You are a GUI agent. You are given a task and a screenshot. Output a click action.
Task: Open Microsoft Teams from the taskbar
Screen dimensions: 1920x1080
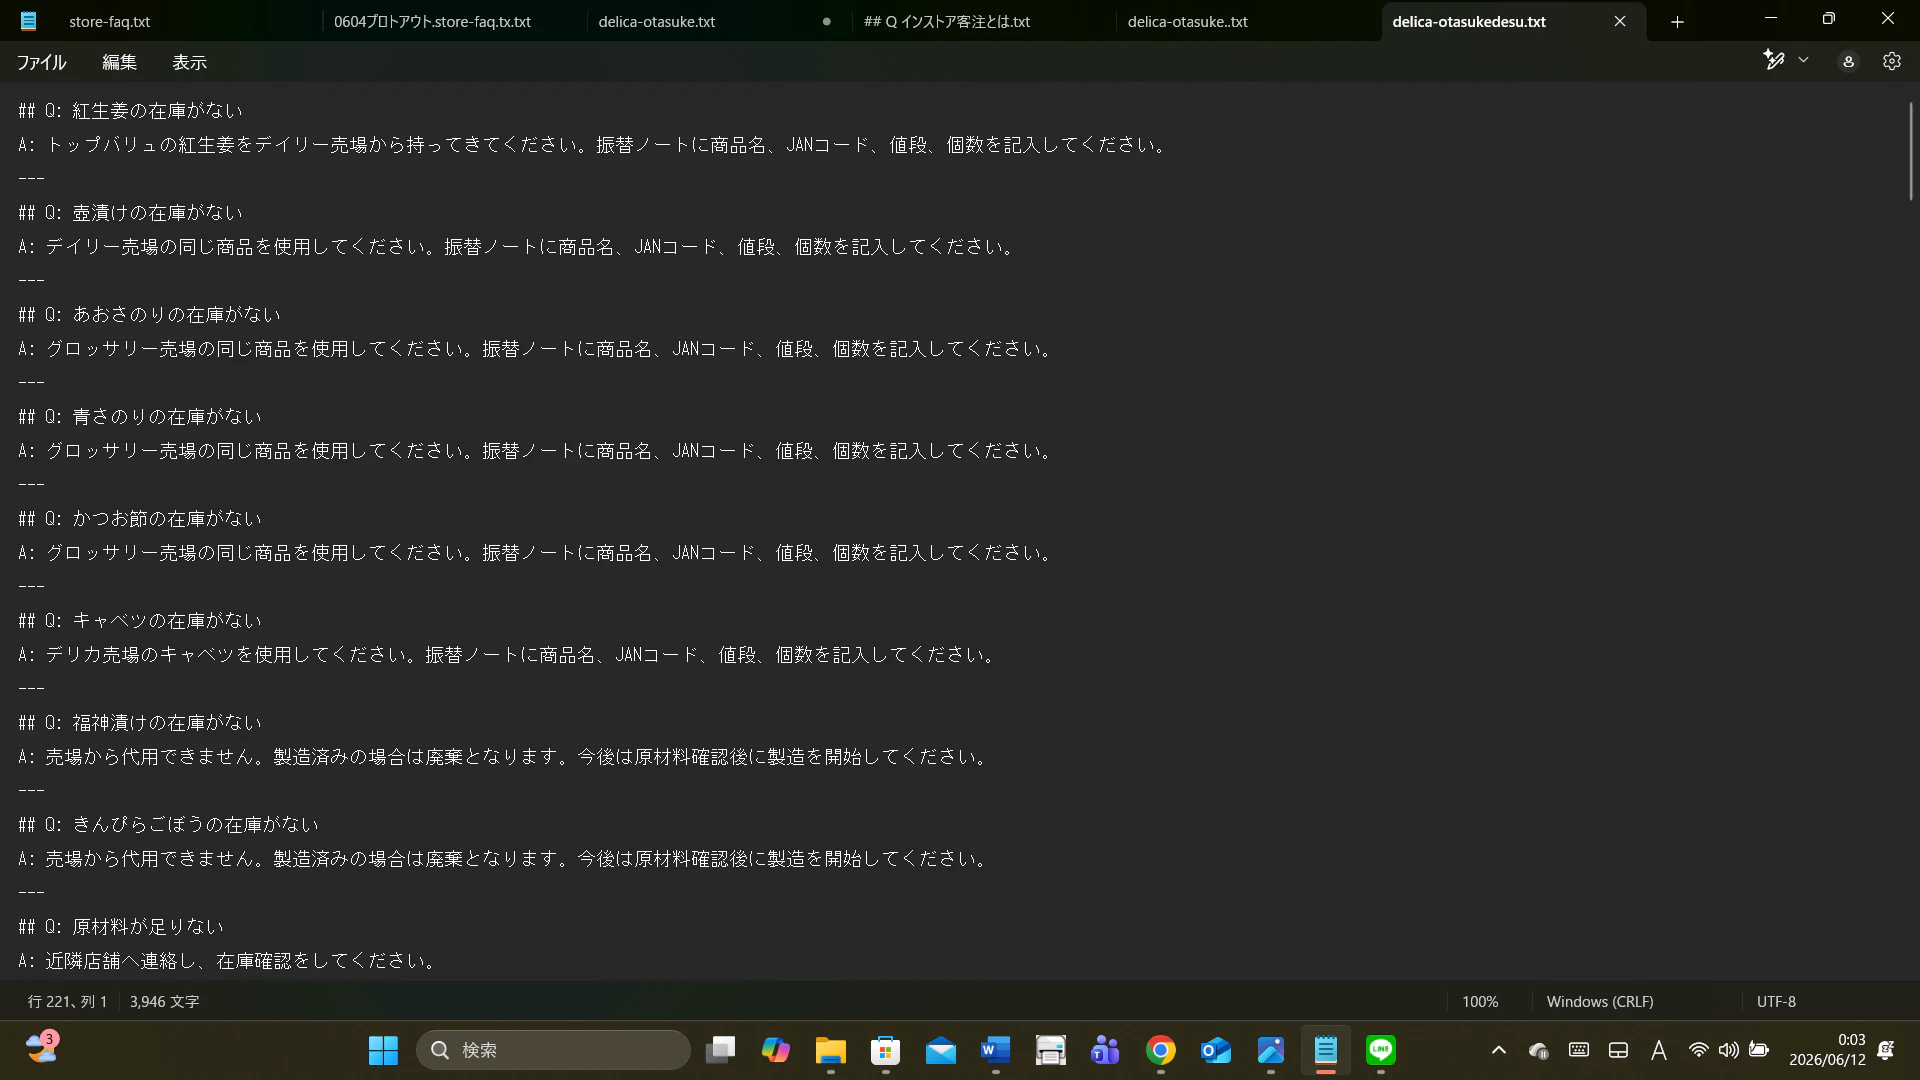click(x=1105, y=1050)
